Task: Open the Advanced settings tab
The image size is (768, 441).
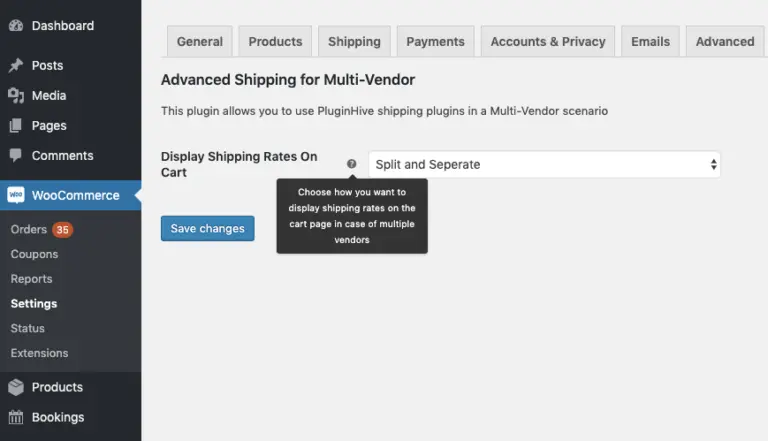Action: pos(724,42)
